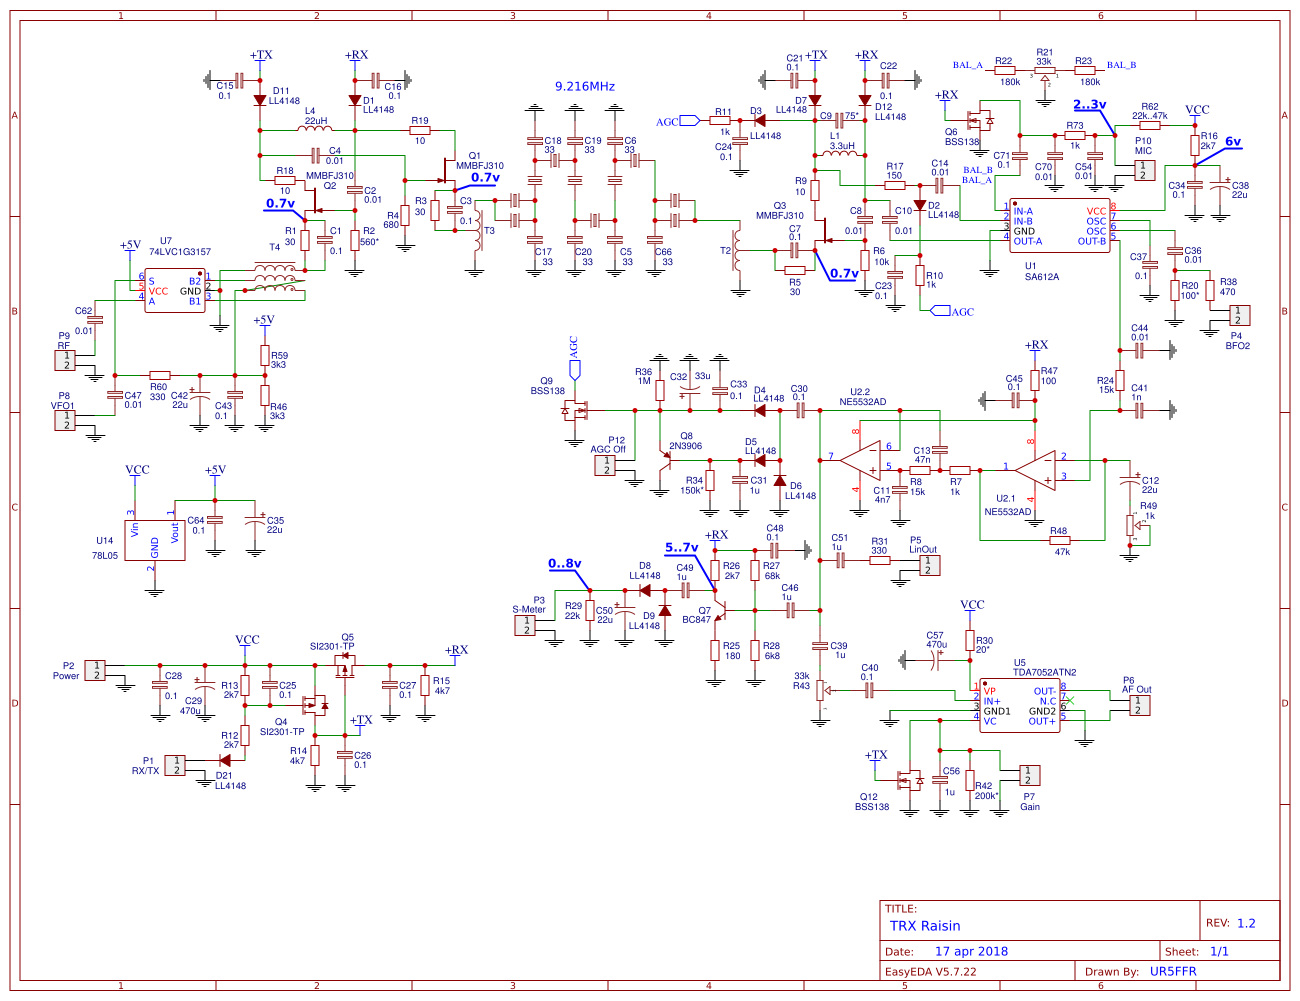Click the U5 TDA7052ATN2 amplifier block
The height and width of the screenshot is (1001, 1300).
click(1018, 705)
